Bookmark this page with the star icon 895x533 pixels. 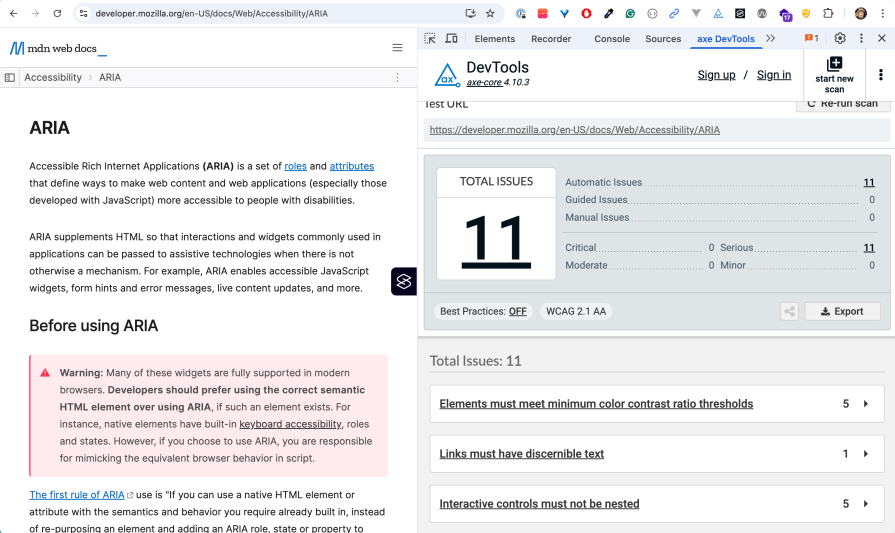(x=490, y=14)
